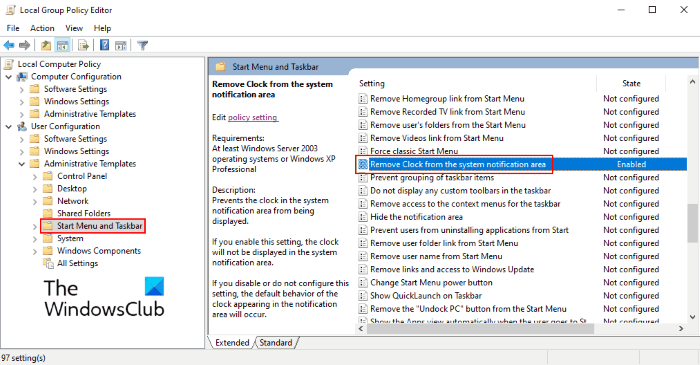Viewport: 700px width, 365px height.
Task: Select Do not display any custom toolbars
Action: [x=460, y=191]
